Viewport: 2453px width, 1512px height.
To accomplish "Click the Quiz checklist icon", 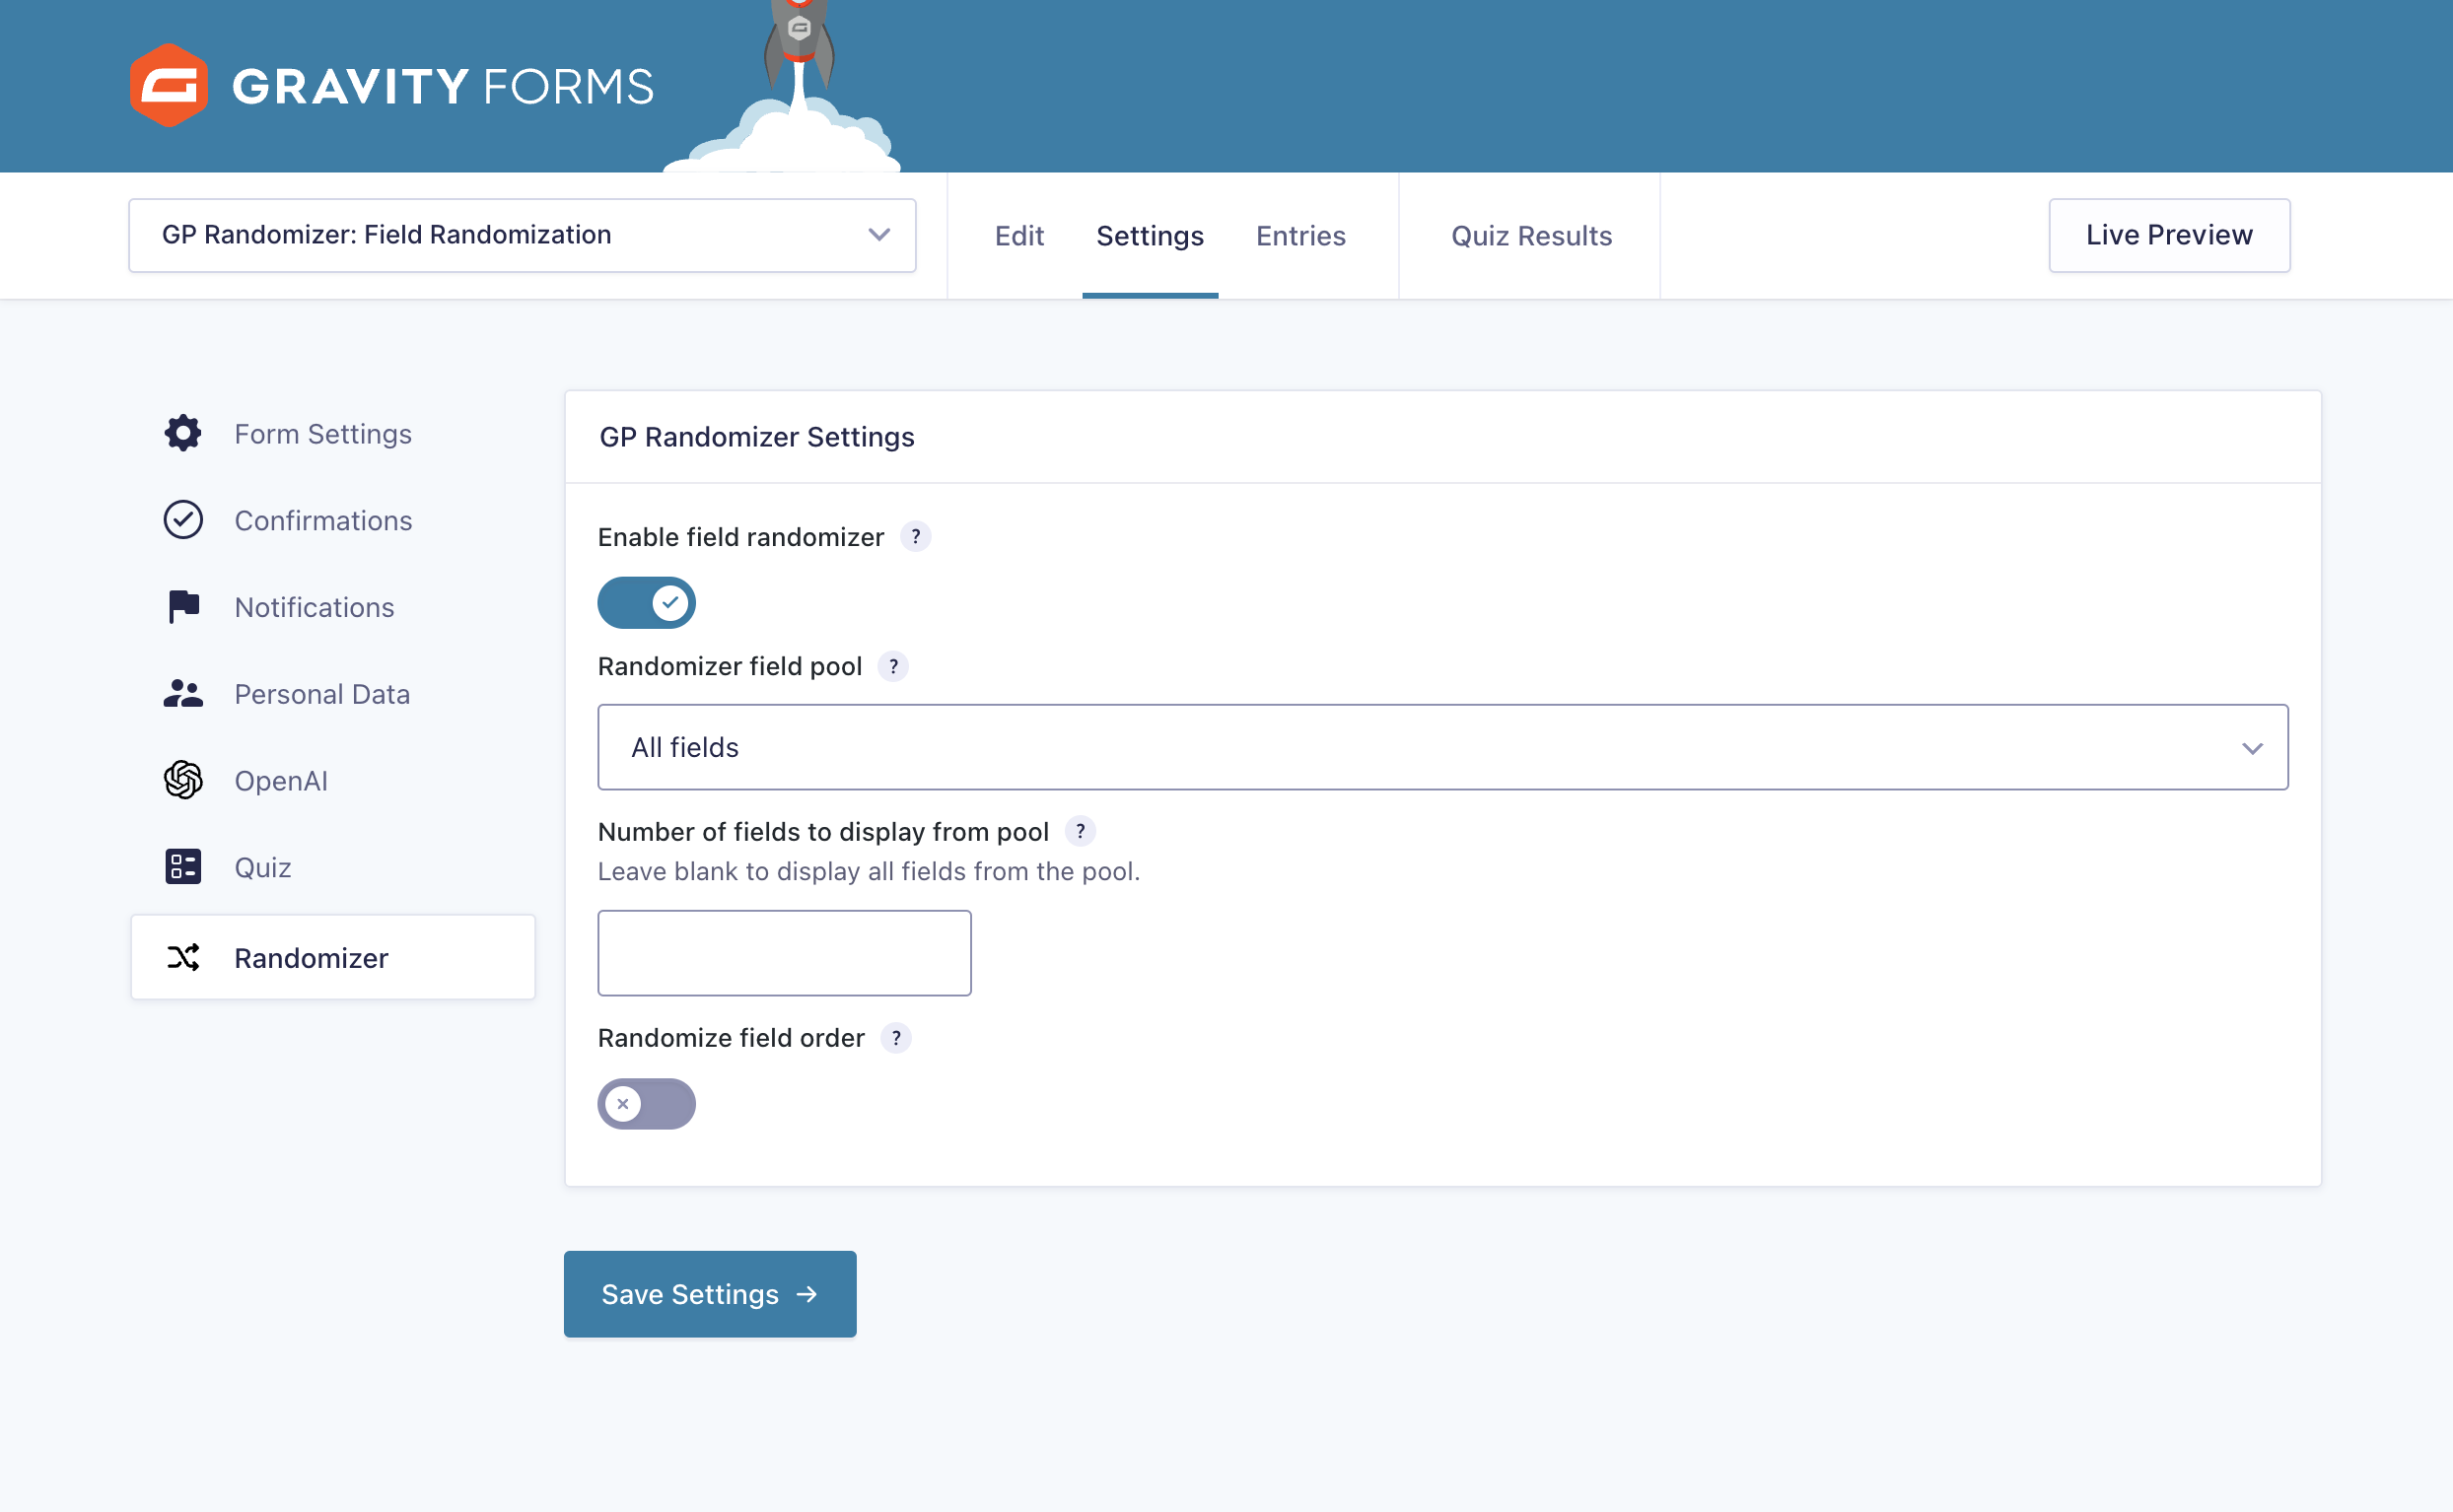I will [183, 867].
